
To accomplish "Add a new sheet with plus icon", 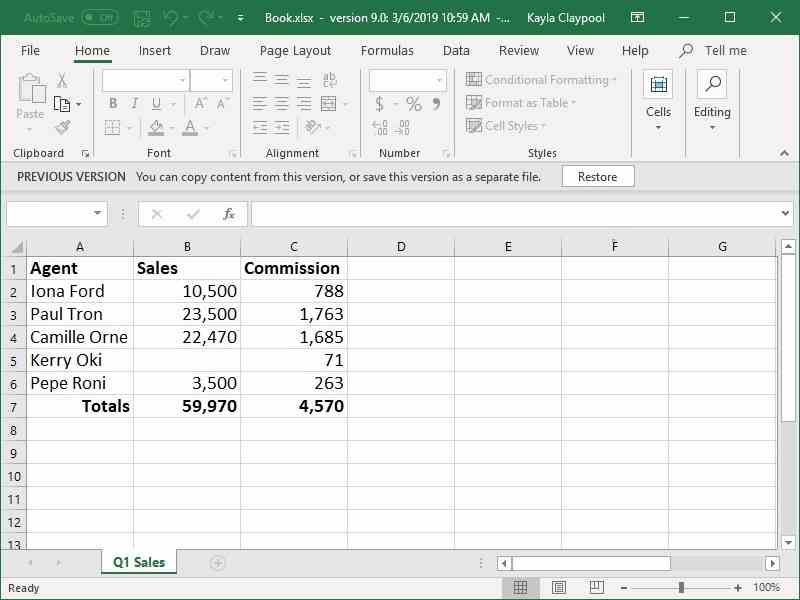I will [217, 563].
